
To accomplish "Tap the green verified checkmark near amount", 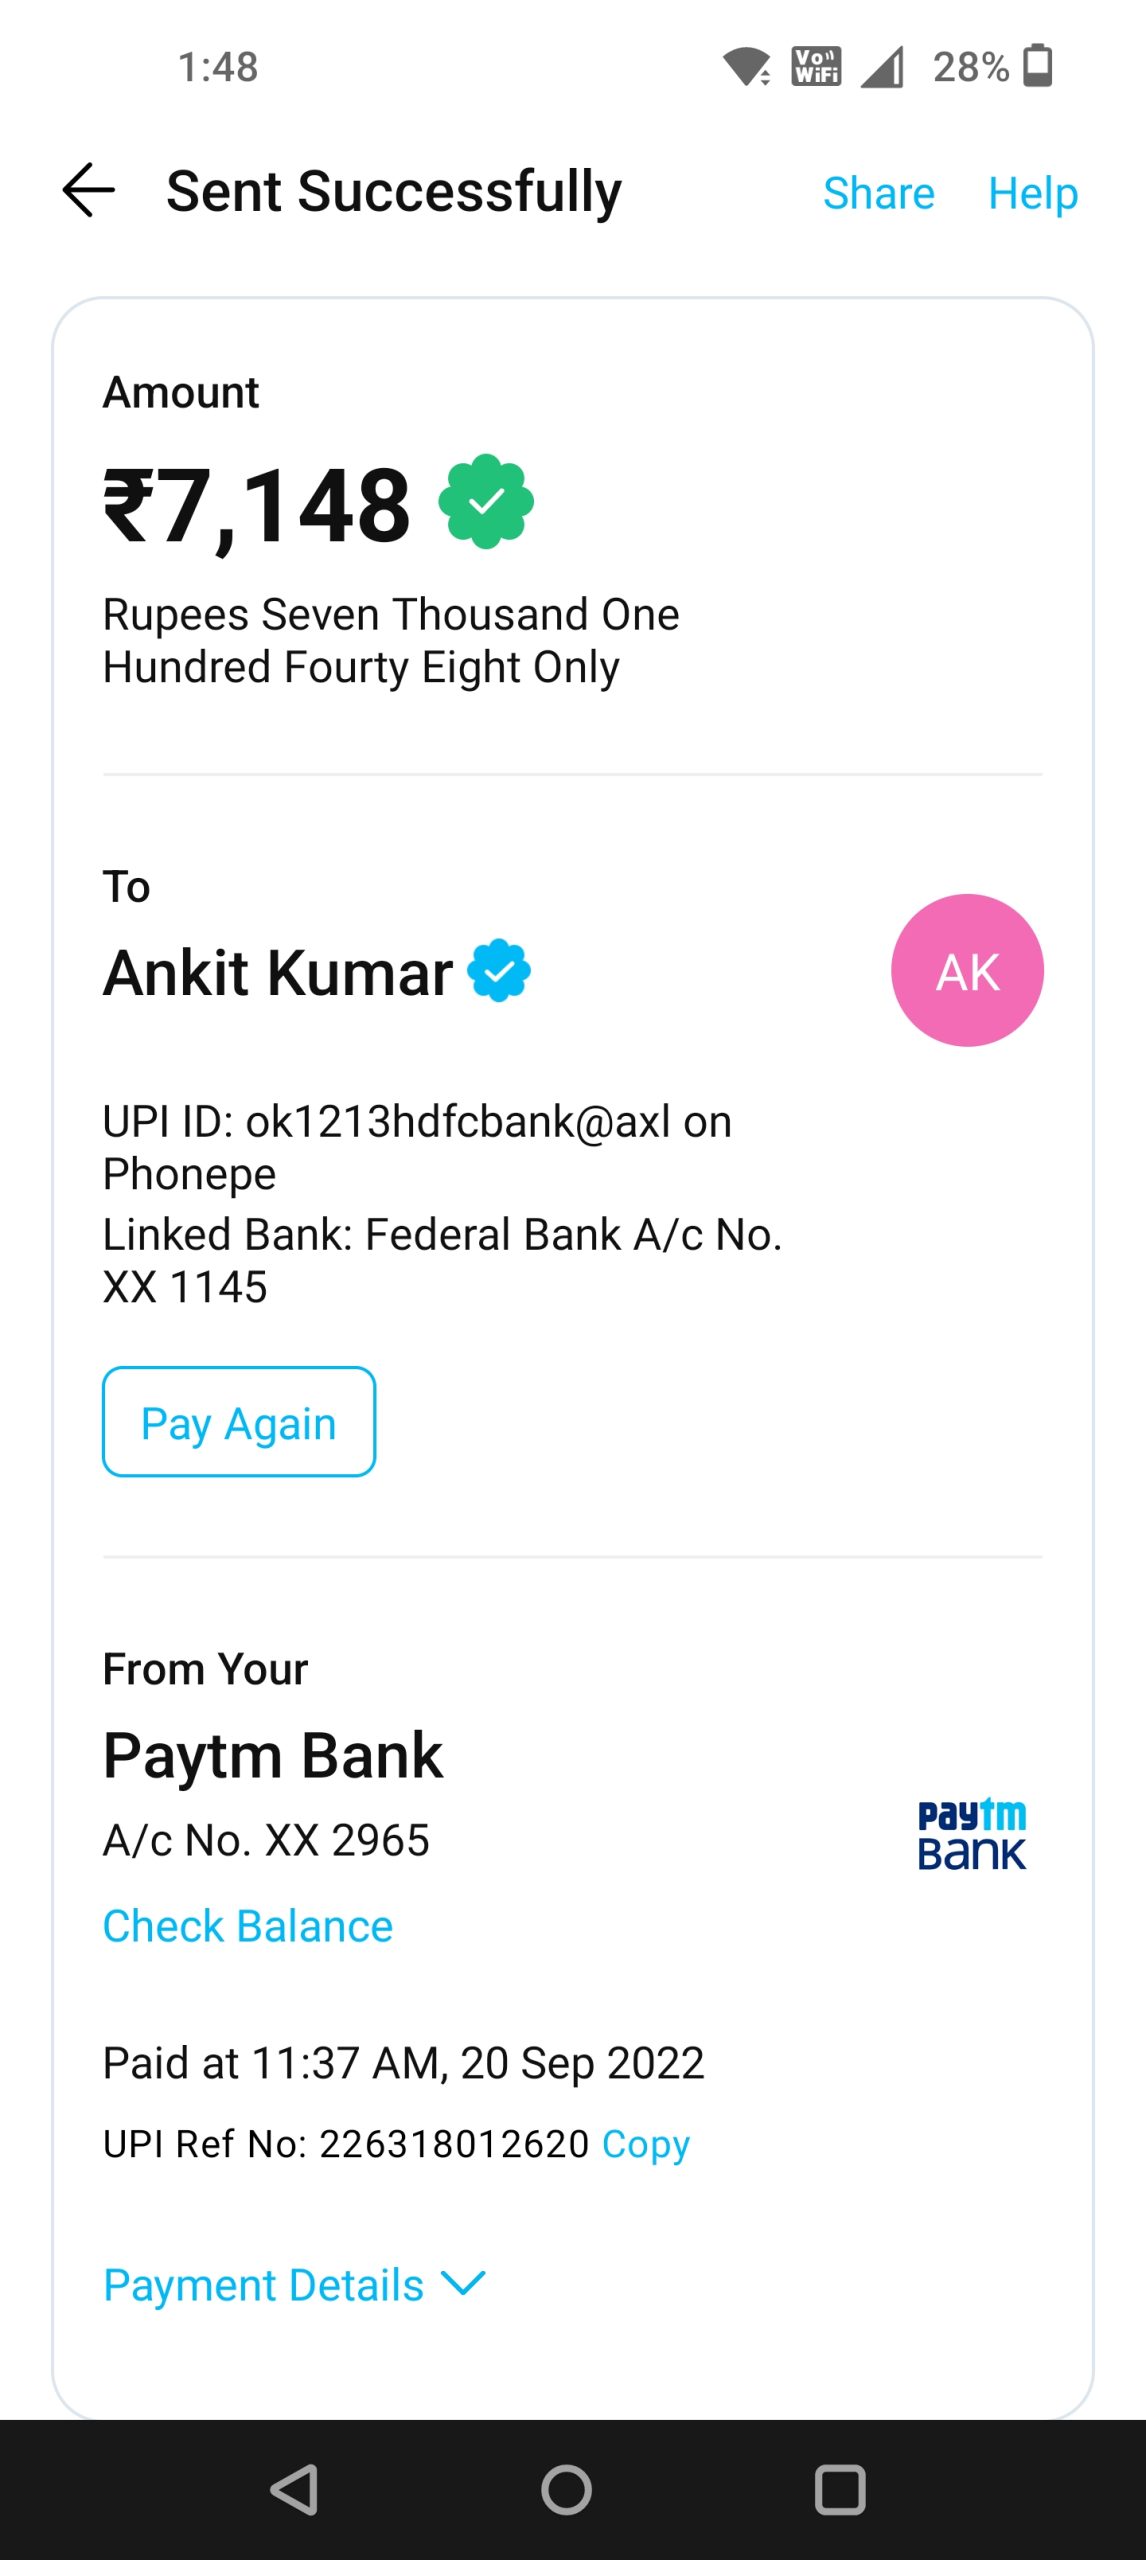I will tap(486, 502).
